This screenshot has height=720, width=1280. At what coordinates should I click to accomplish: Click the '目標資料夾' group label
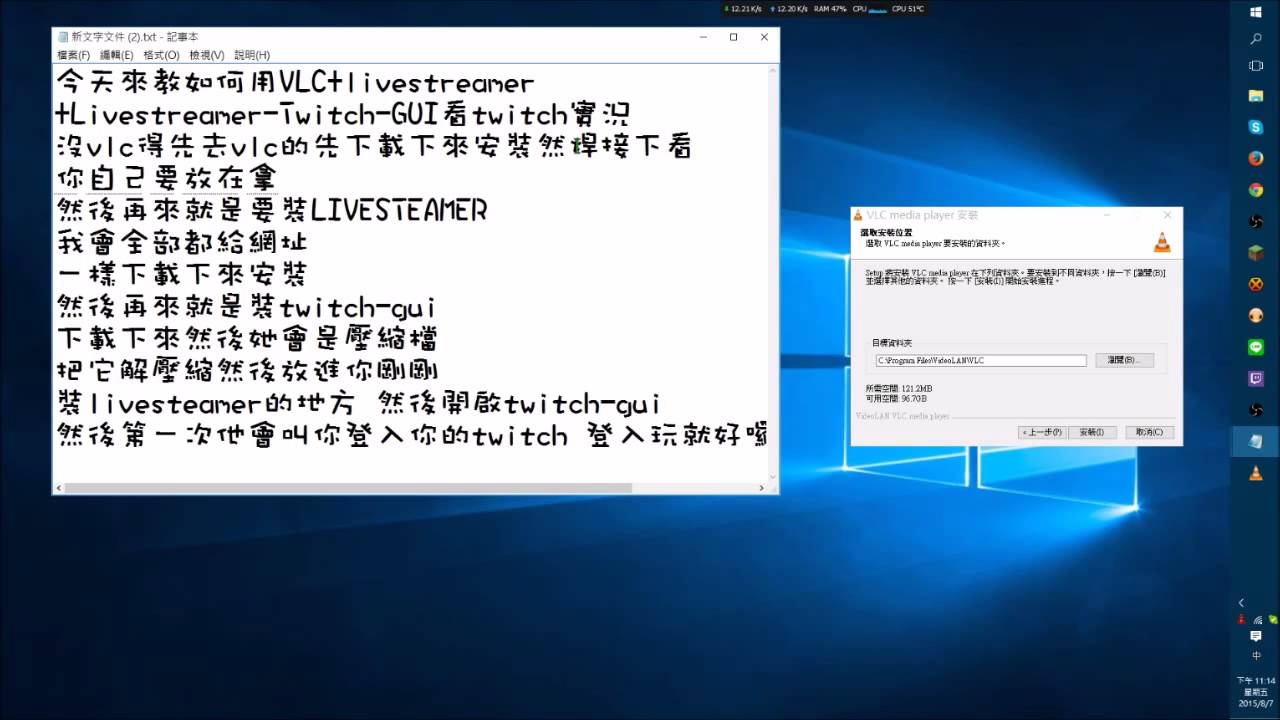click(x=892, y=343)
